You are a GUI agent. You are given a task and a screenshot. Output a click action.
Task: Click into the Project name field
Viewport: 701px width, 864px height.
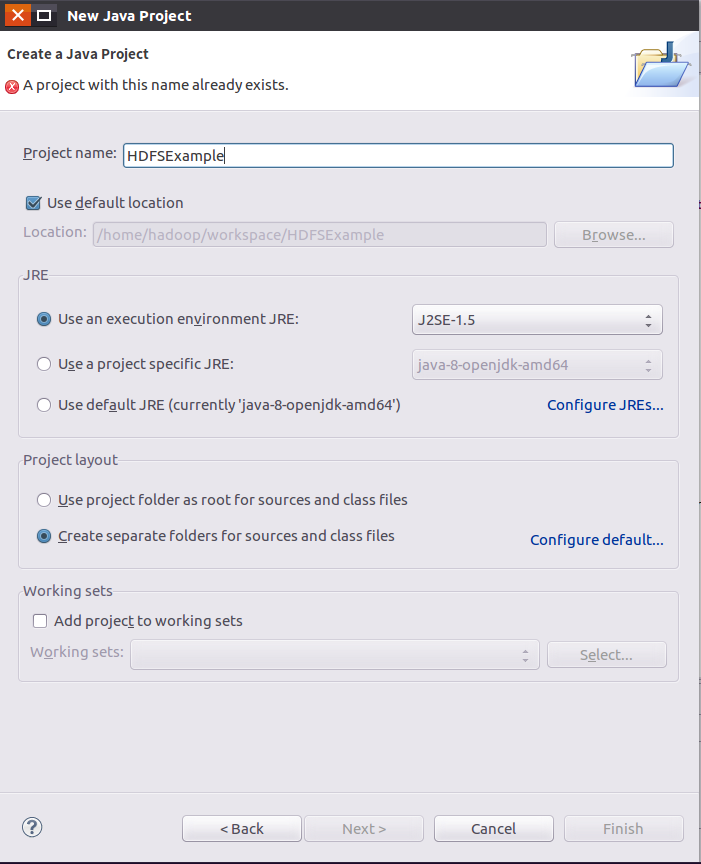tap(397, 155)
